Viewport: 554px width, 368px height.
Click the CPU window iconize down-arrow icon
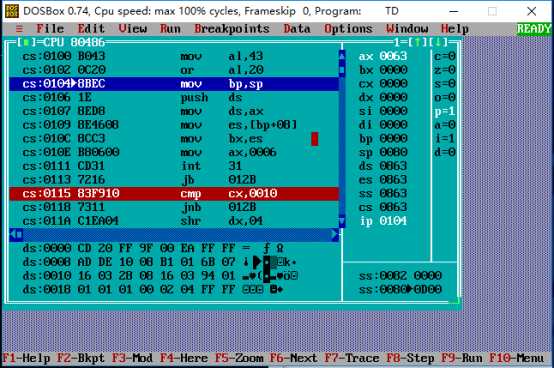438,42
